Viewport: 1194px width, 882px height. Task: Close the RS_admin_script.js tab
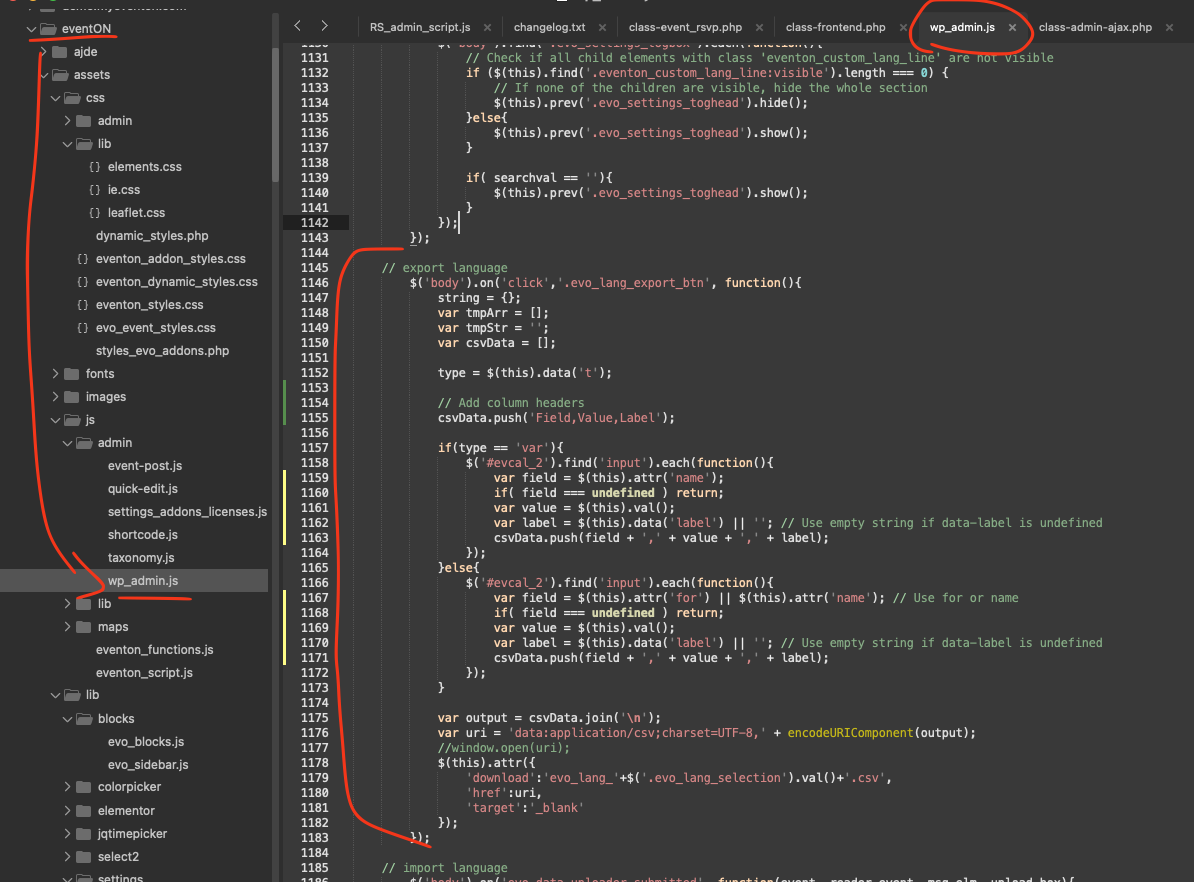point(487,27)
